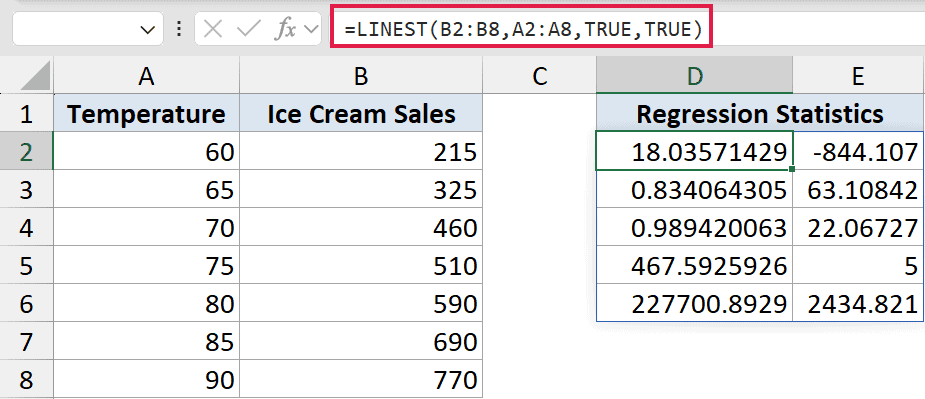Select the sales cell showing 690
Image resolution: width=925 pixels, height=399 pixels.
[361, 341]
